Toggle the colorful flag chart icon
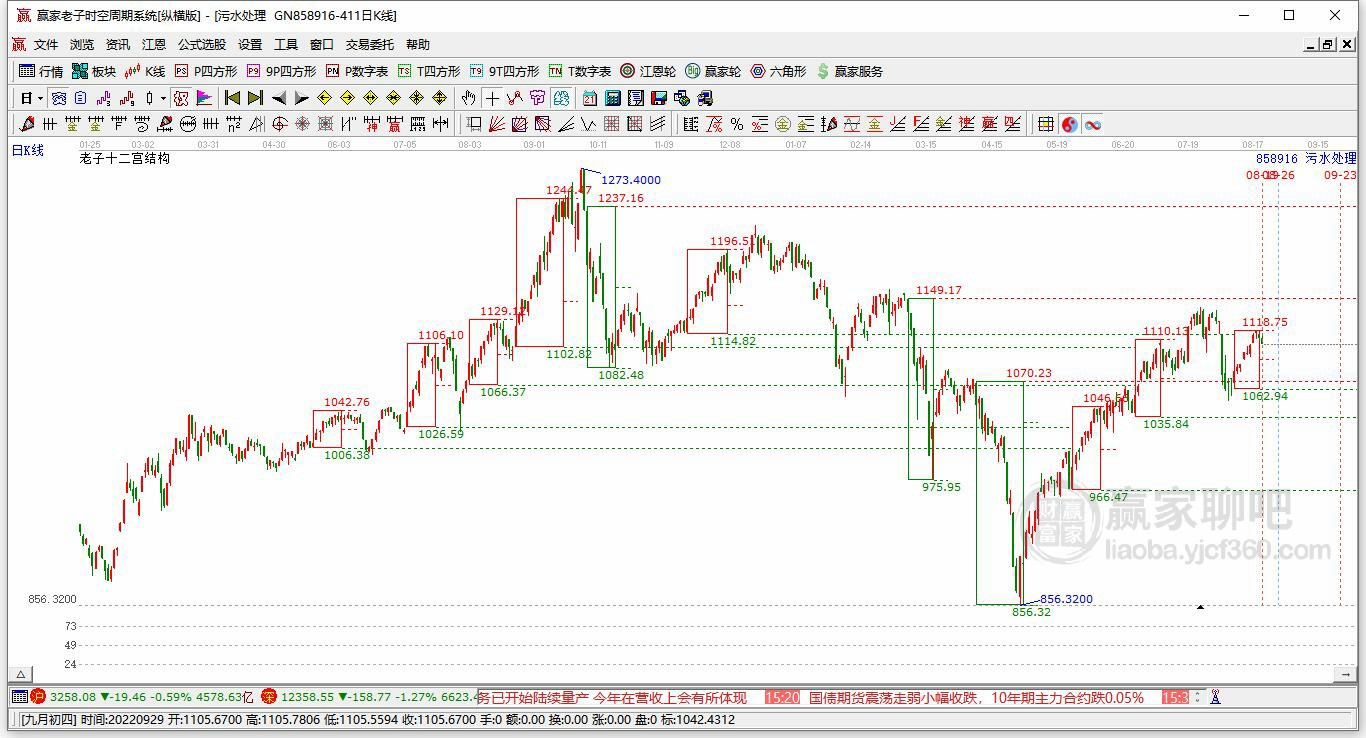This screenshot has width=1366, height=738. (x=204, y=98)
